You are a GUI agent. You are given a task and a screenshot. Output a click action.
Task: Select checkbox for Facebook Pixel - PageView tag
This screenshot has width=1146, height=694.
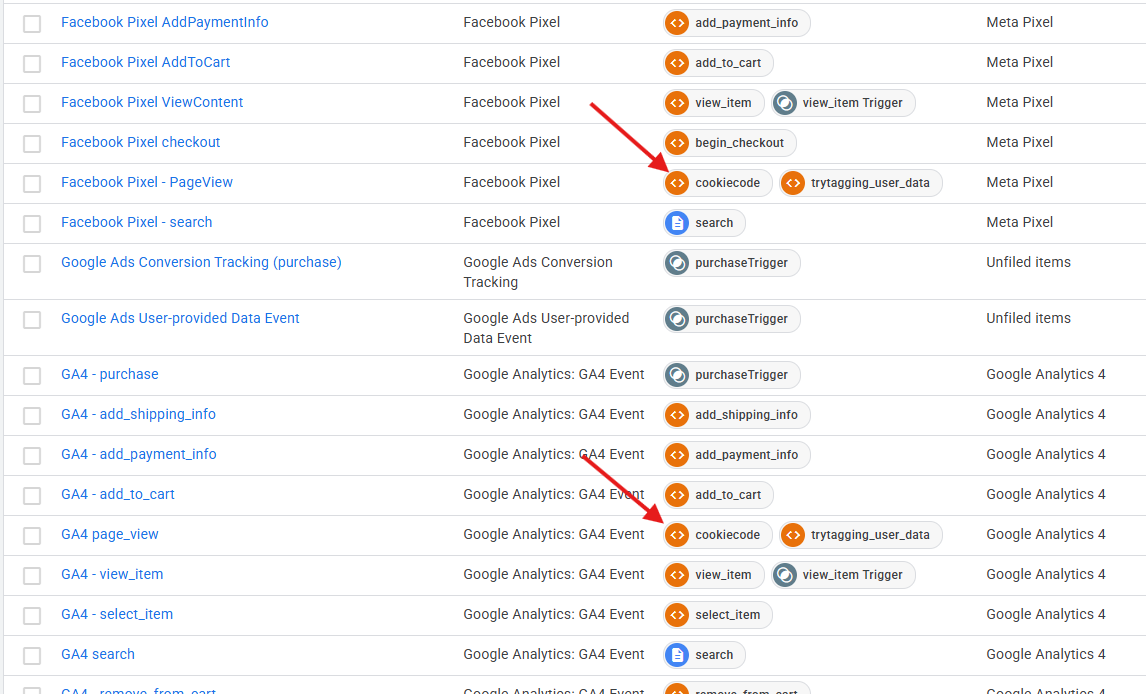pos(32,184)
